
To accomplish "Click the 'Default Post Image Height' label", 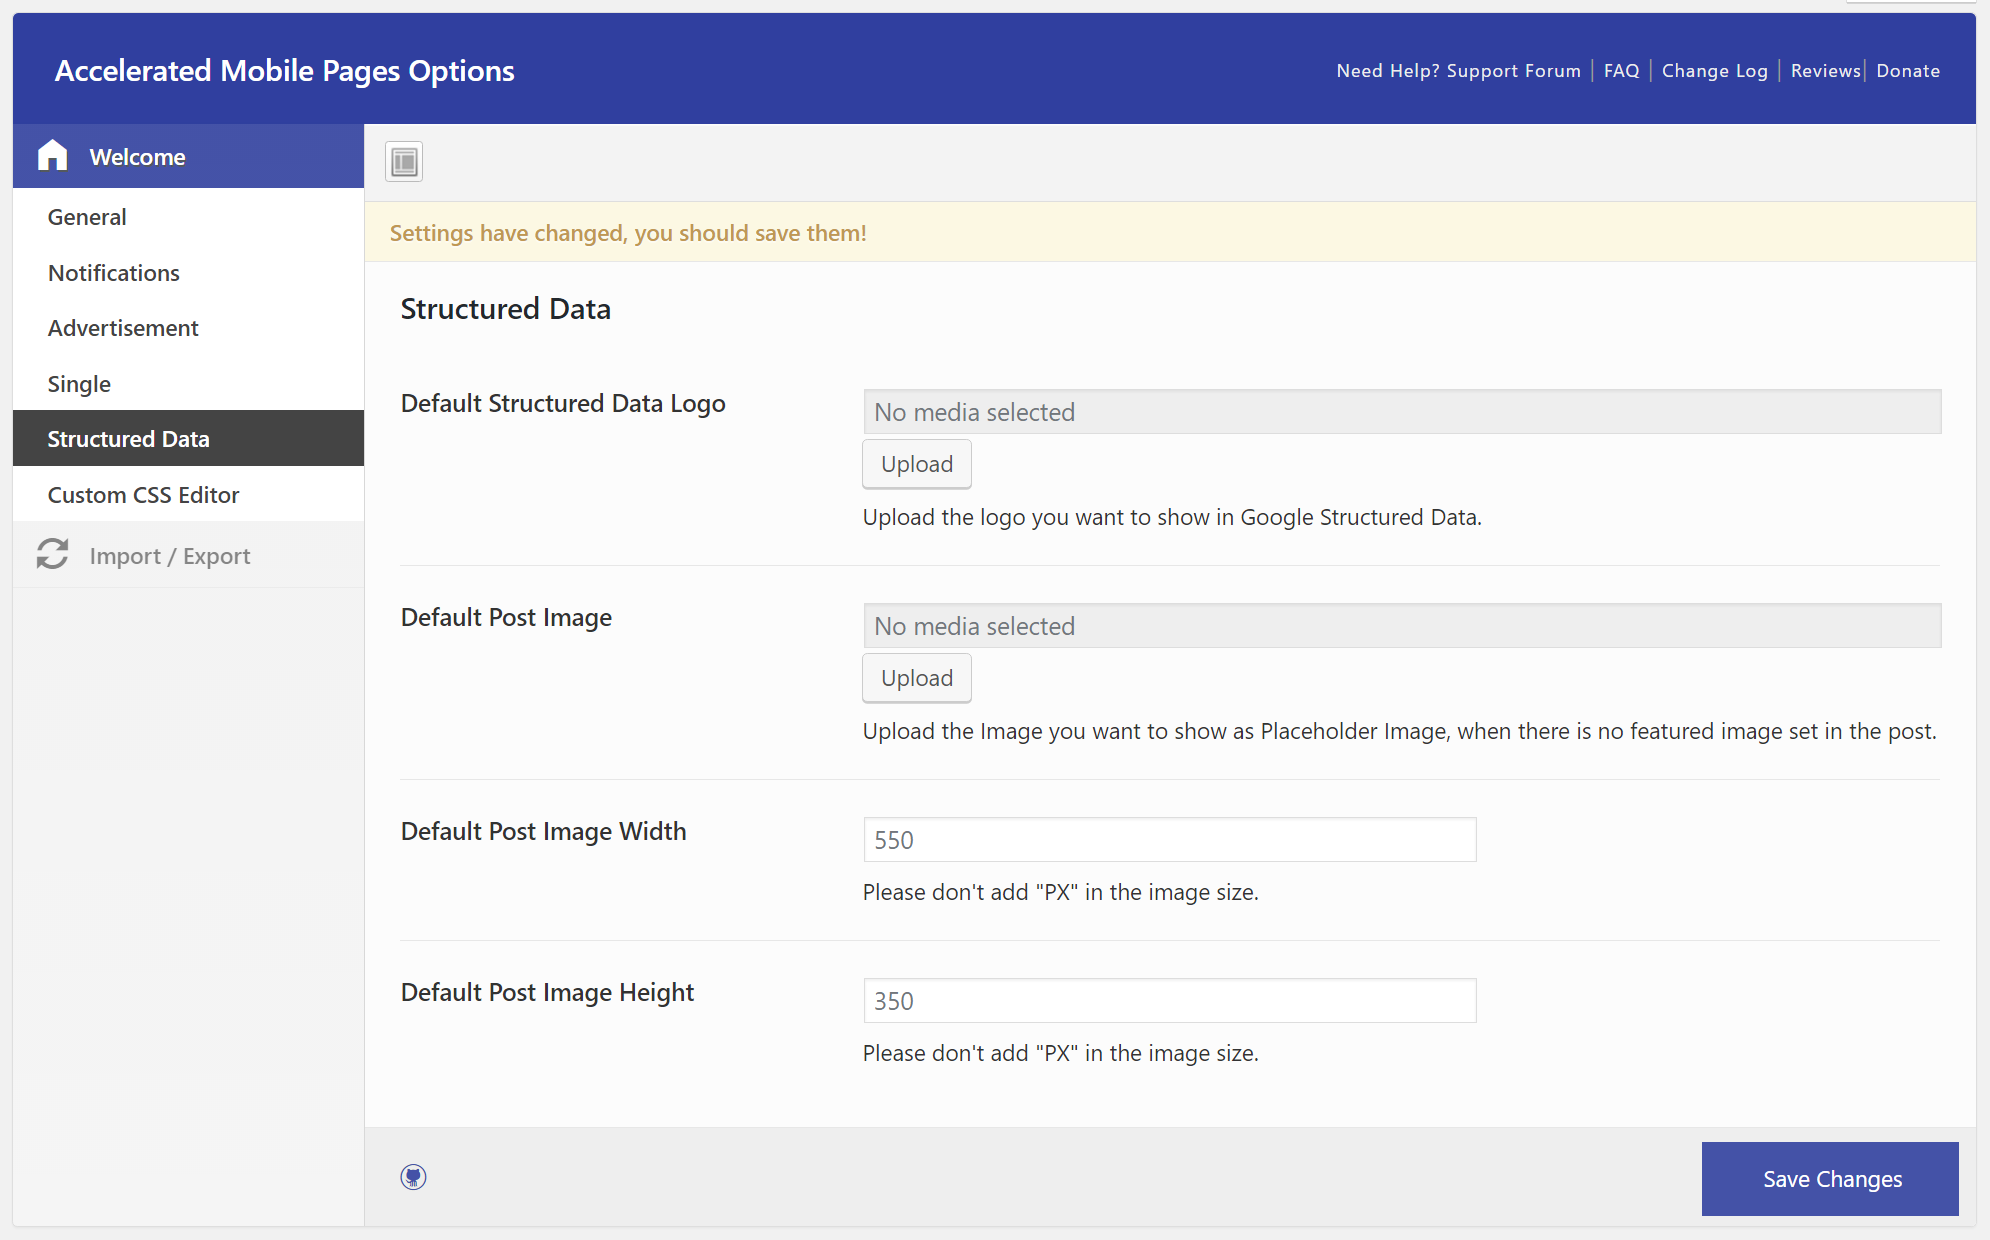I will pyautogui.click(x=547, y=992).
